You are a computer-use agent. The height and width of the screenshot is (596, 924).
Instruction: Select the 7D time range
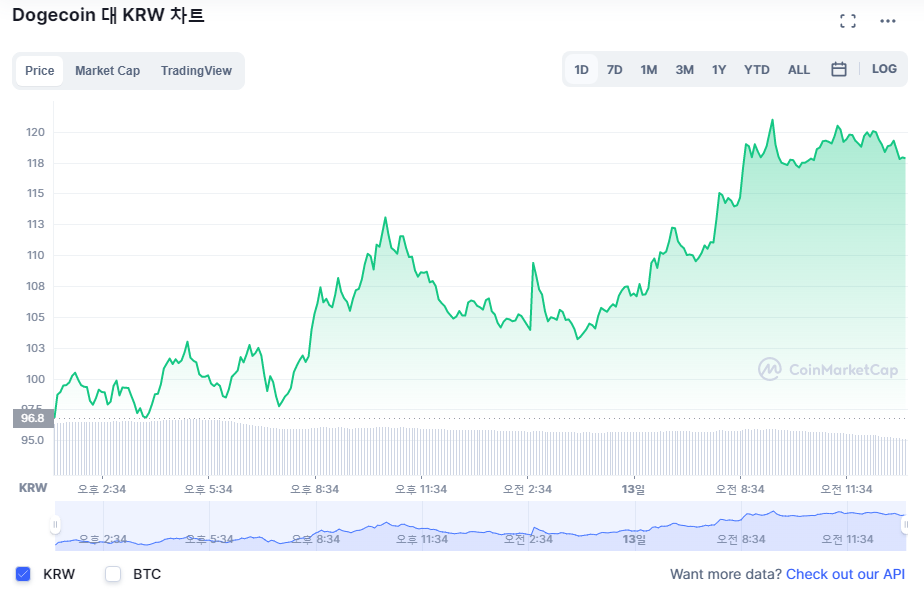615,70
